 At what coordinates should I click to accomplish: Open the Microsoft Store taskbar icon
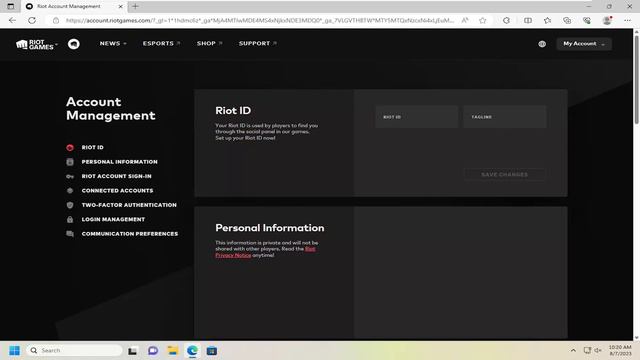point(212,351)
